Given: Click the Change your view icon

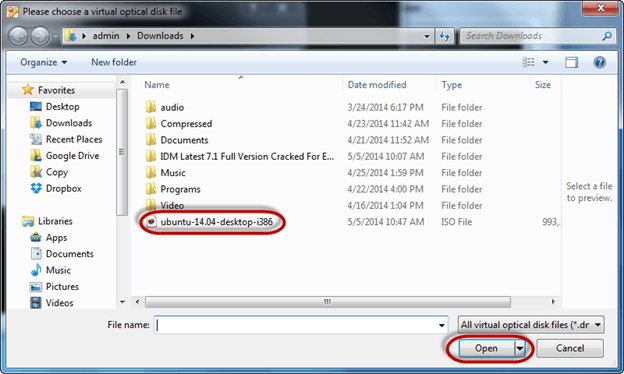Looking at the screenshot, I should click(x=528, y=62).
